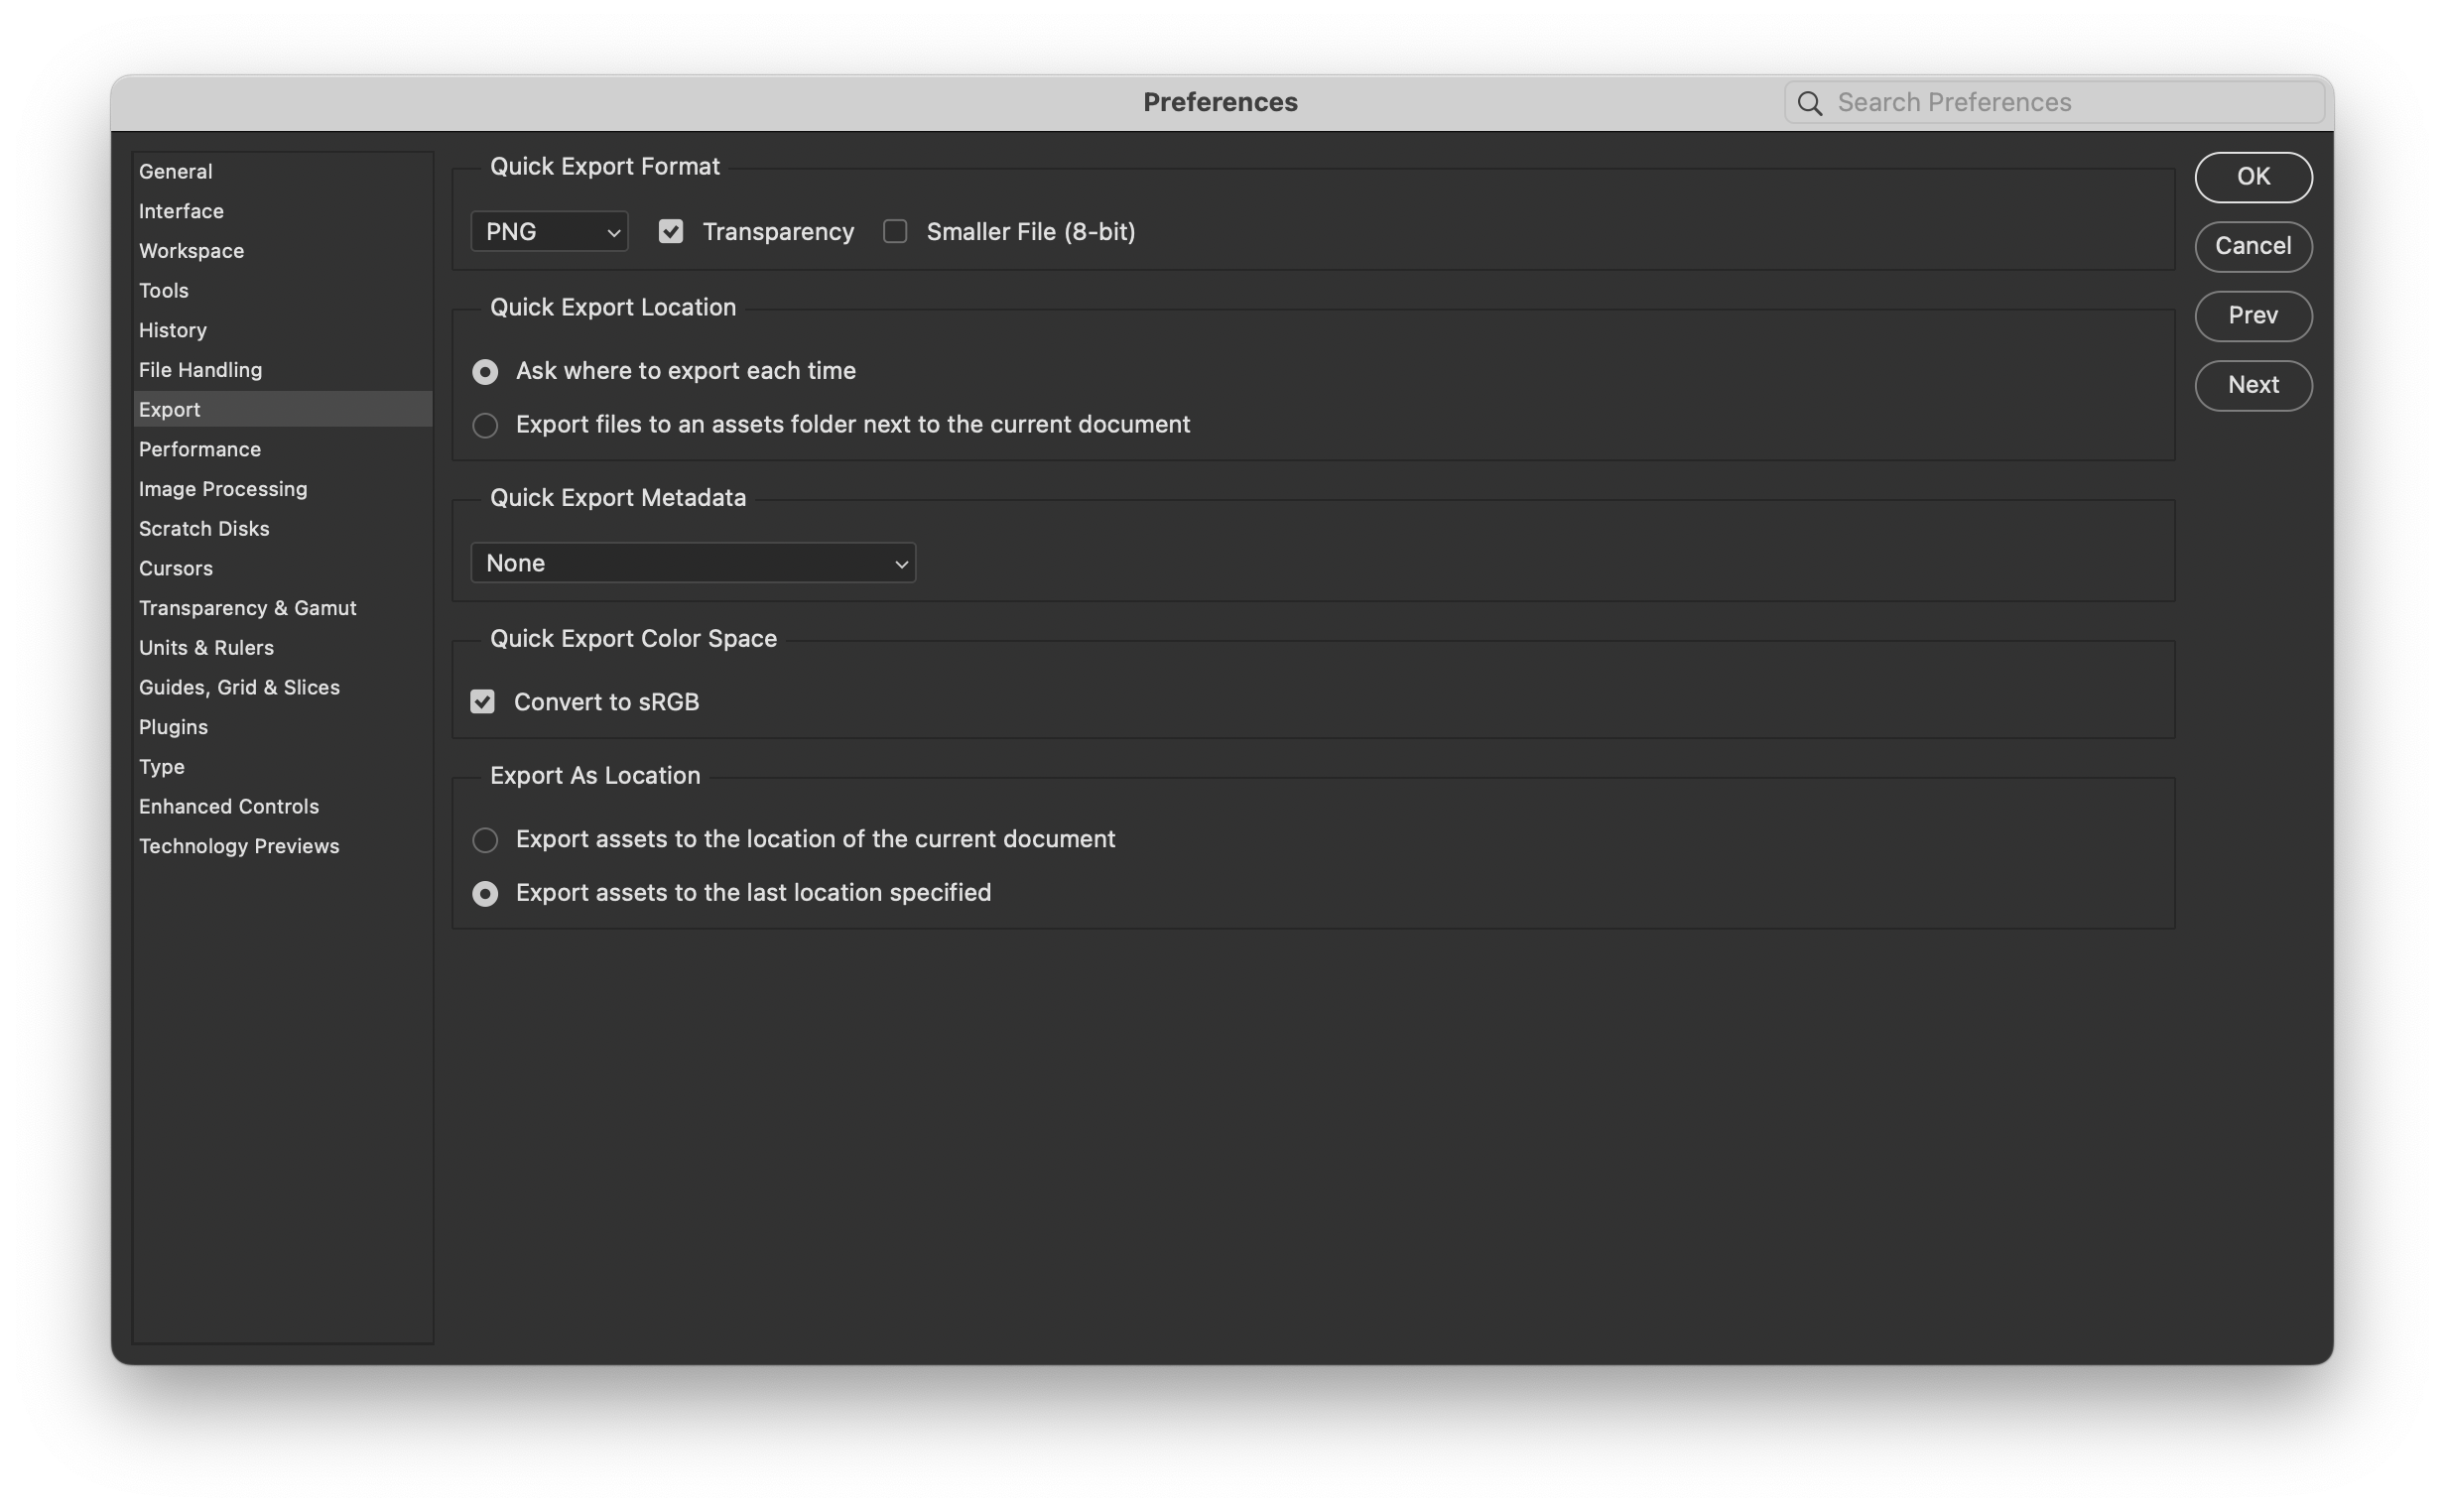The image size is (2445, 1512).
Task: Enable Smaller File (8-bit) option
Action: pos(895,232)
